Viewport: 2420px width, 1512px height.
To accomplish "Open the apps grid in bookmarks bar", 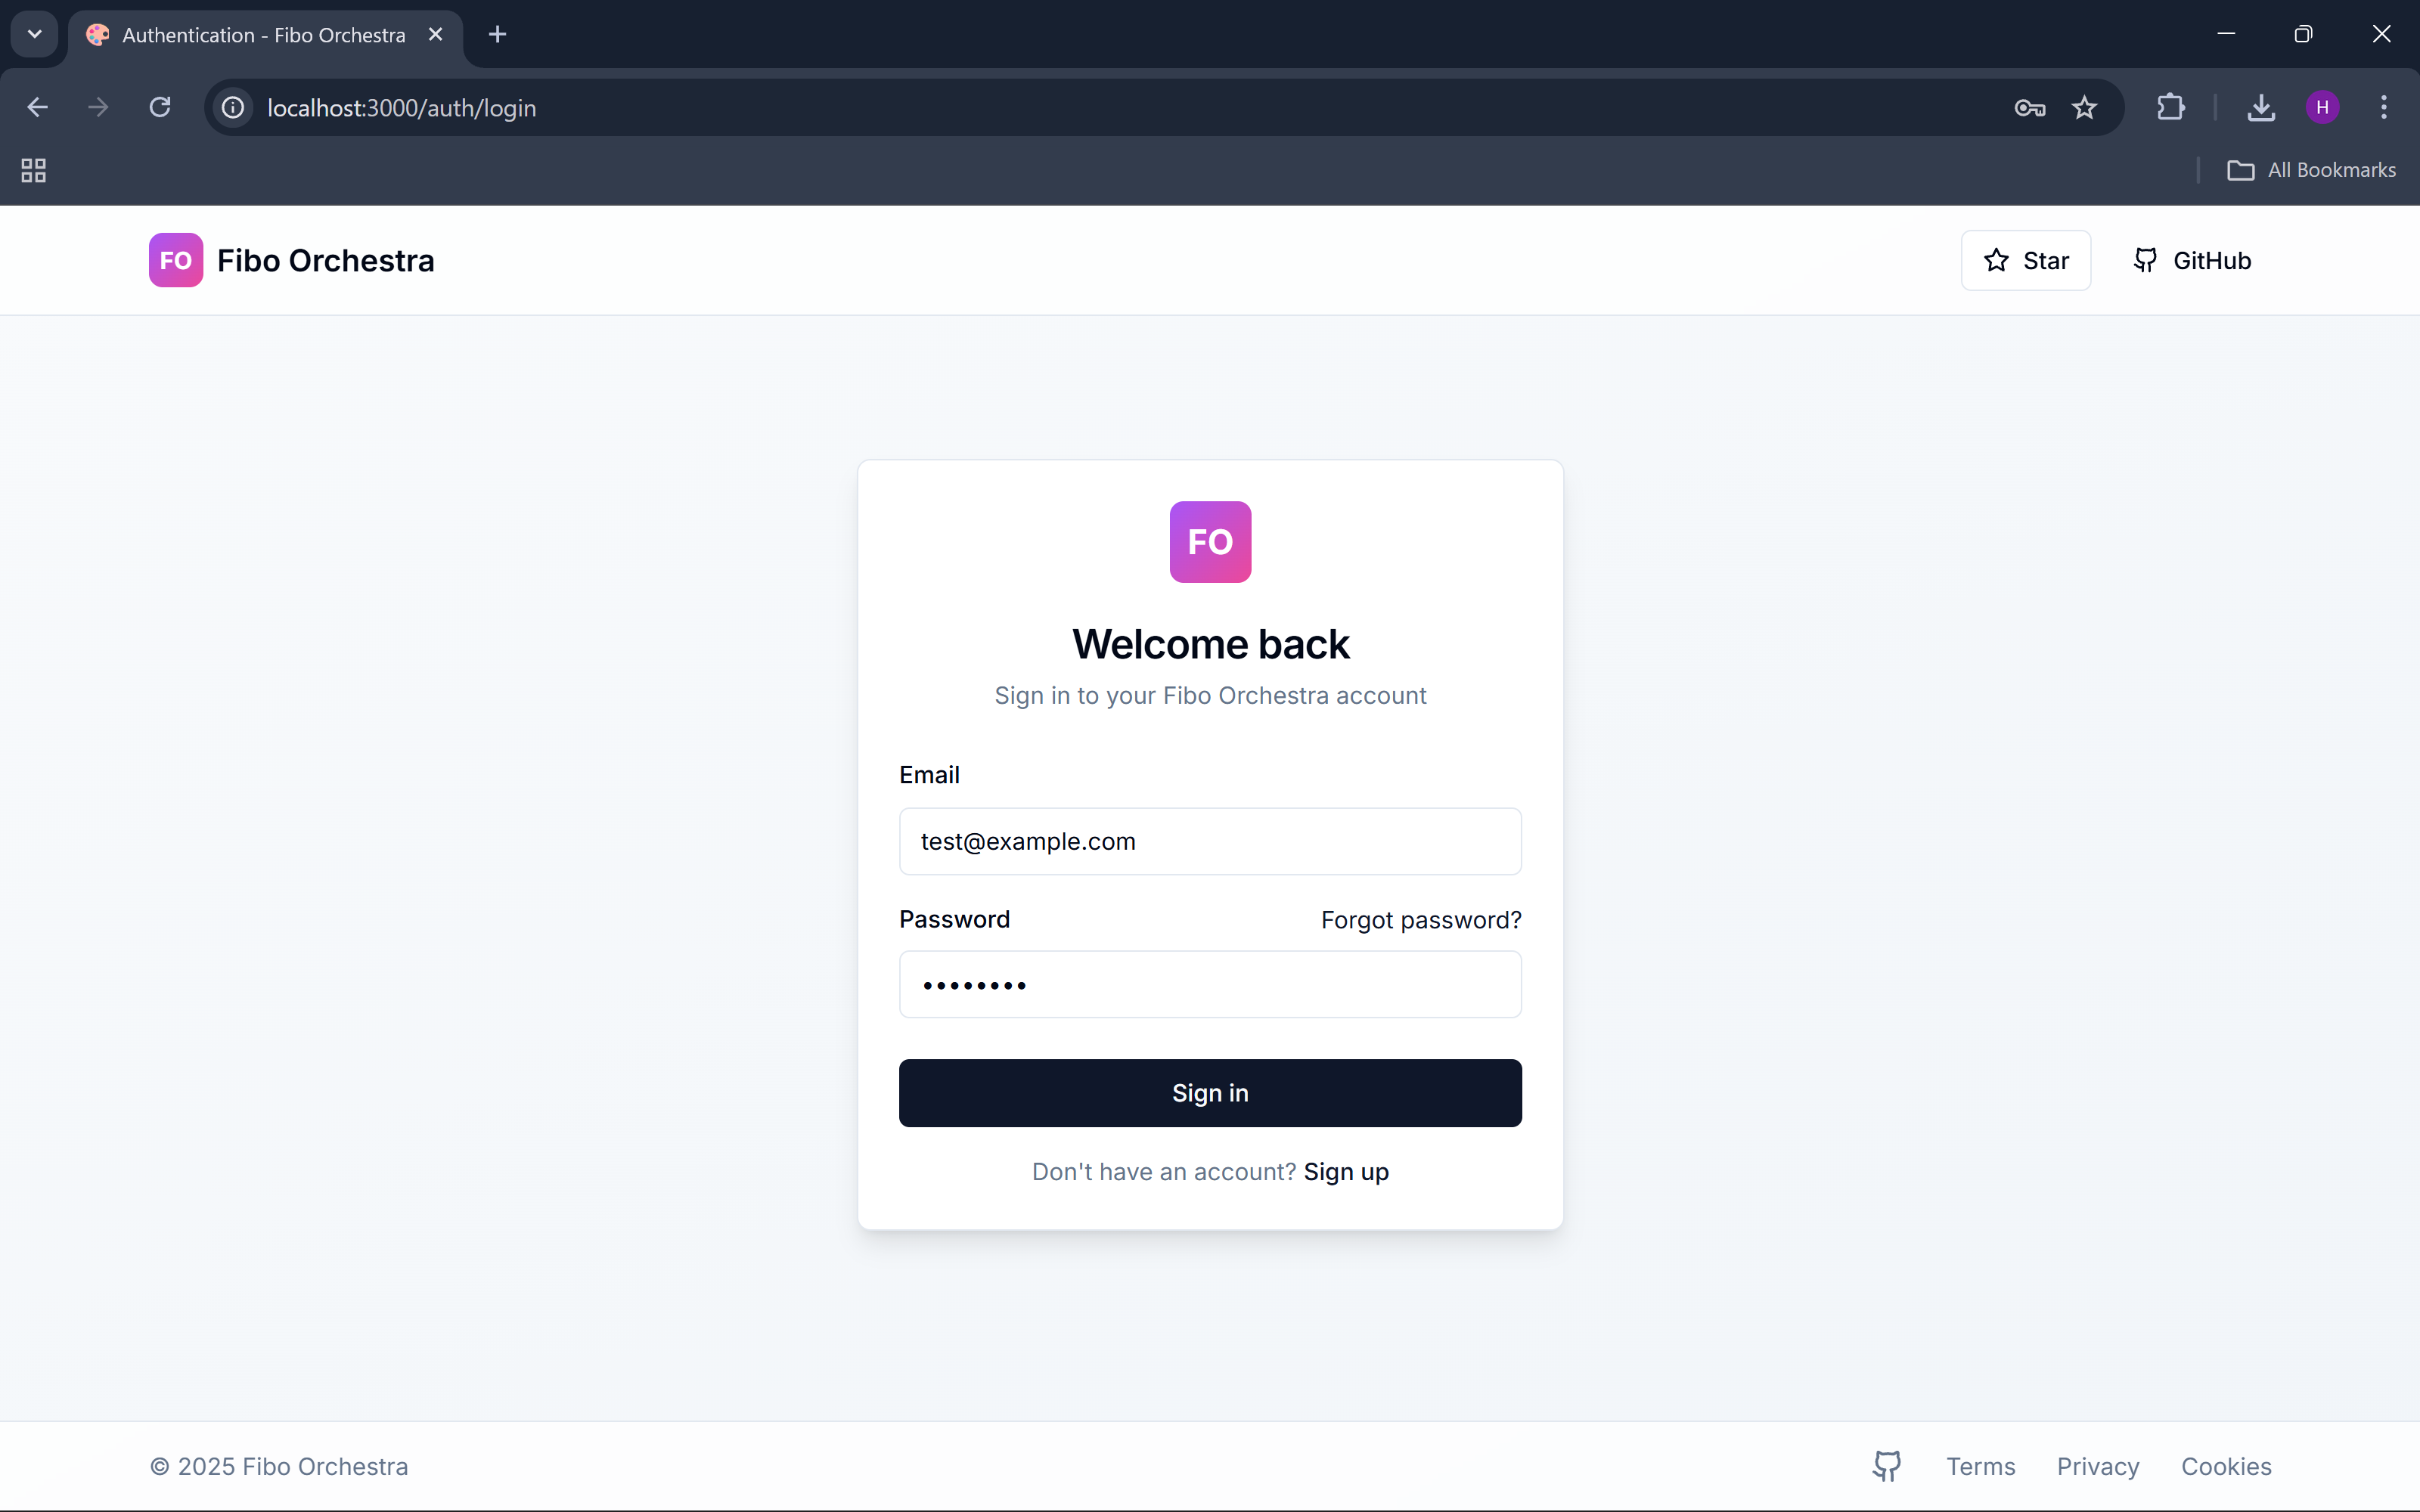I will [x=33, y=170].
